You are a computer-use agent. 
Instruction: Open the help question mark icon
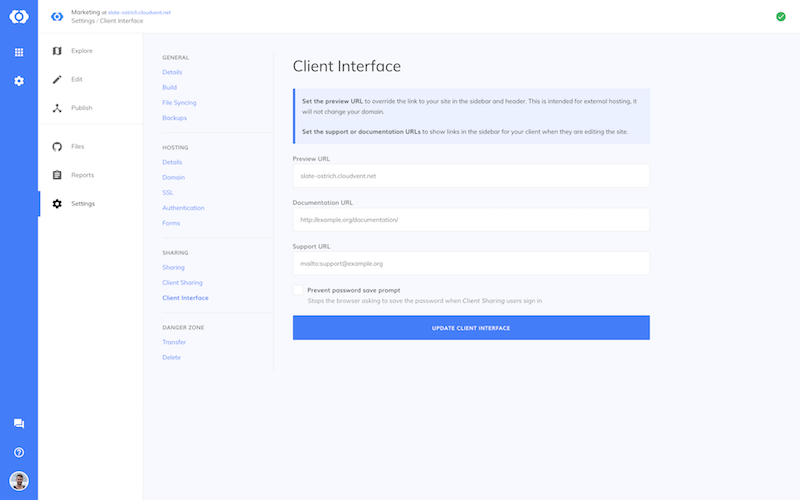click(x=19, y=452)
